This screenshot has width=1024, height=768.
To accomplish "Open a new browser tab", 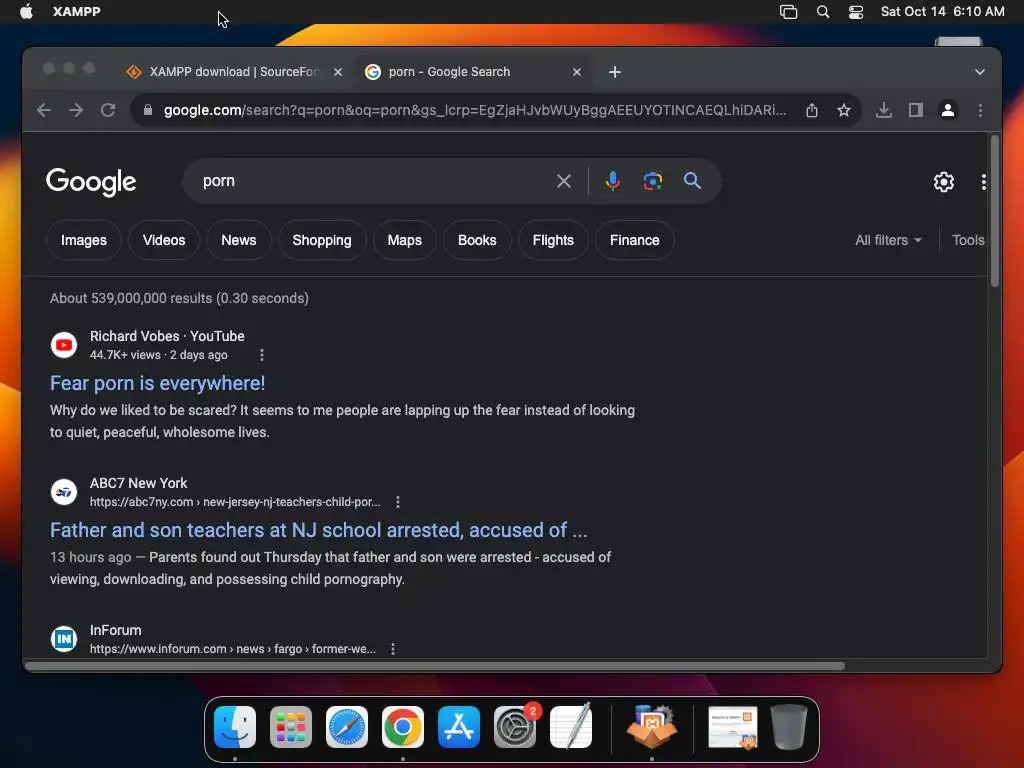I will (x=615, y=72).
